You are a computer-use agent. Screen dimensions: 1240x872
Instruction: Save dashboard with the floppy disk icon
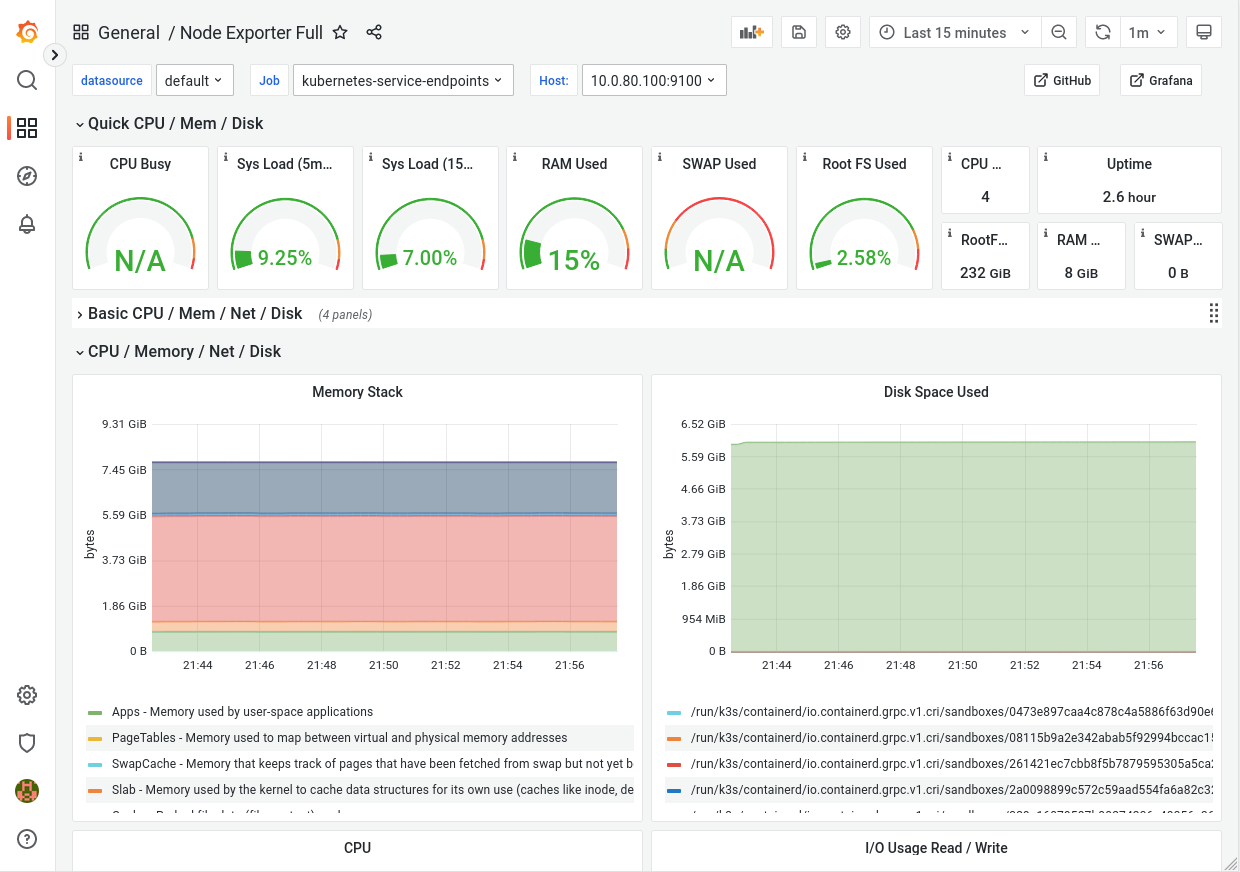(799, 32)
